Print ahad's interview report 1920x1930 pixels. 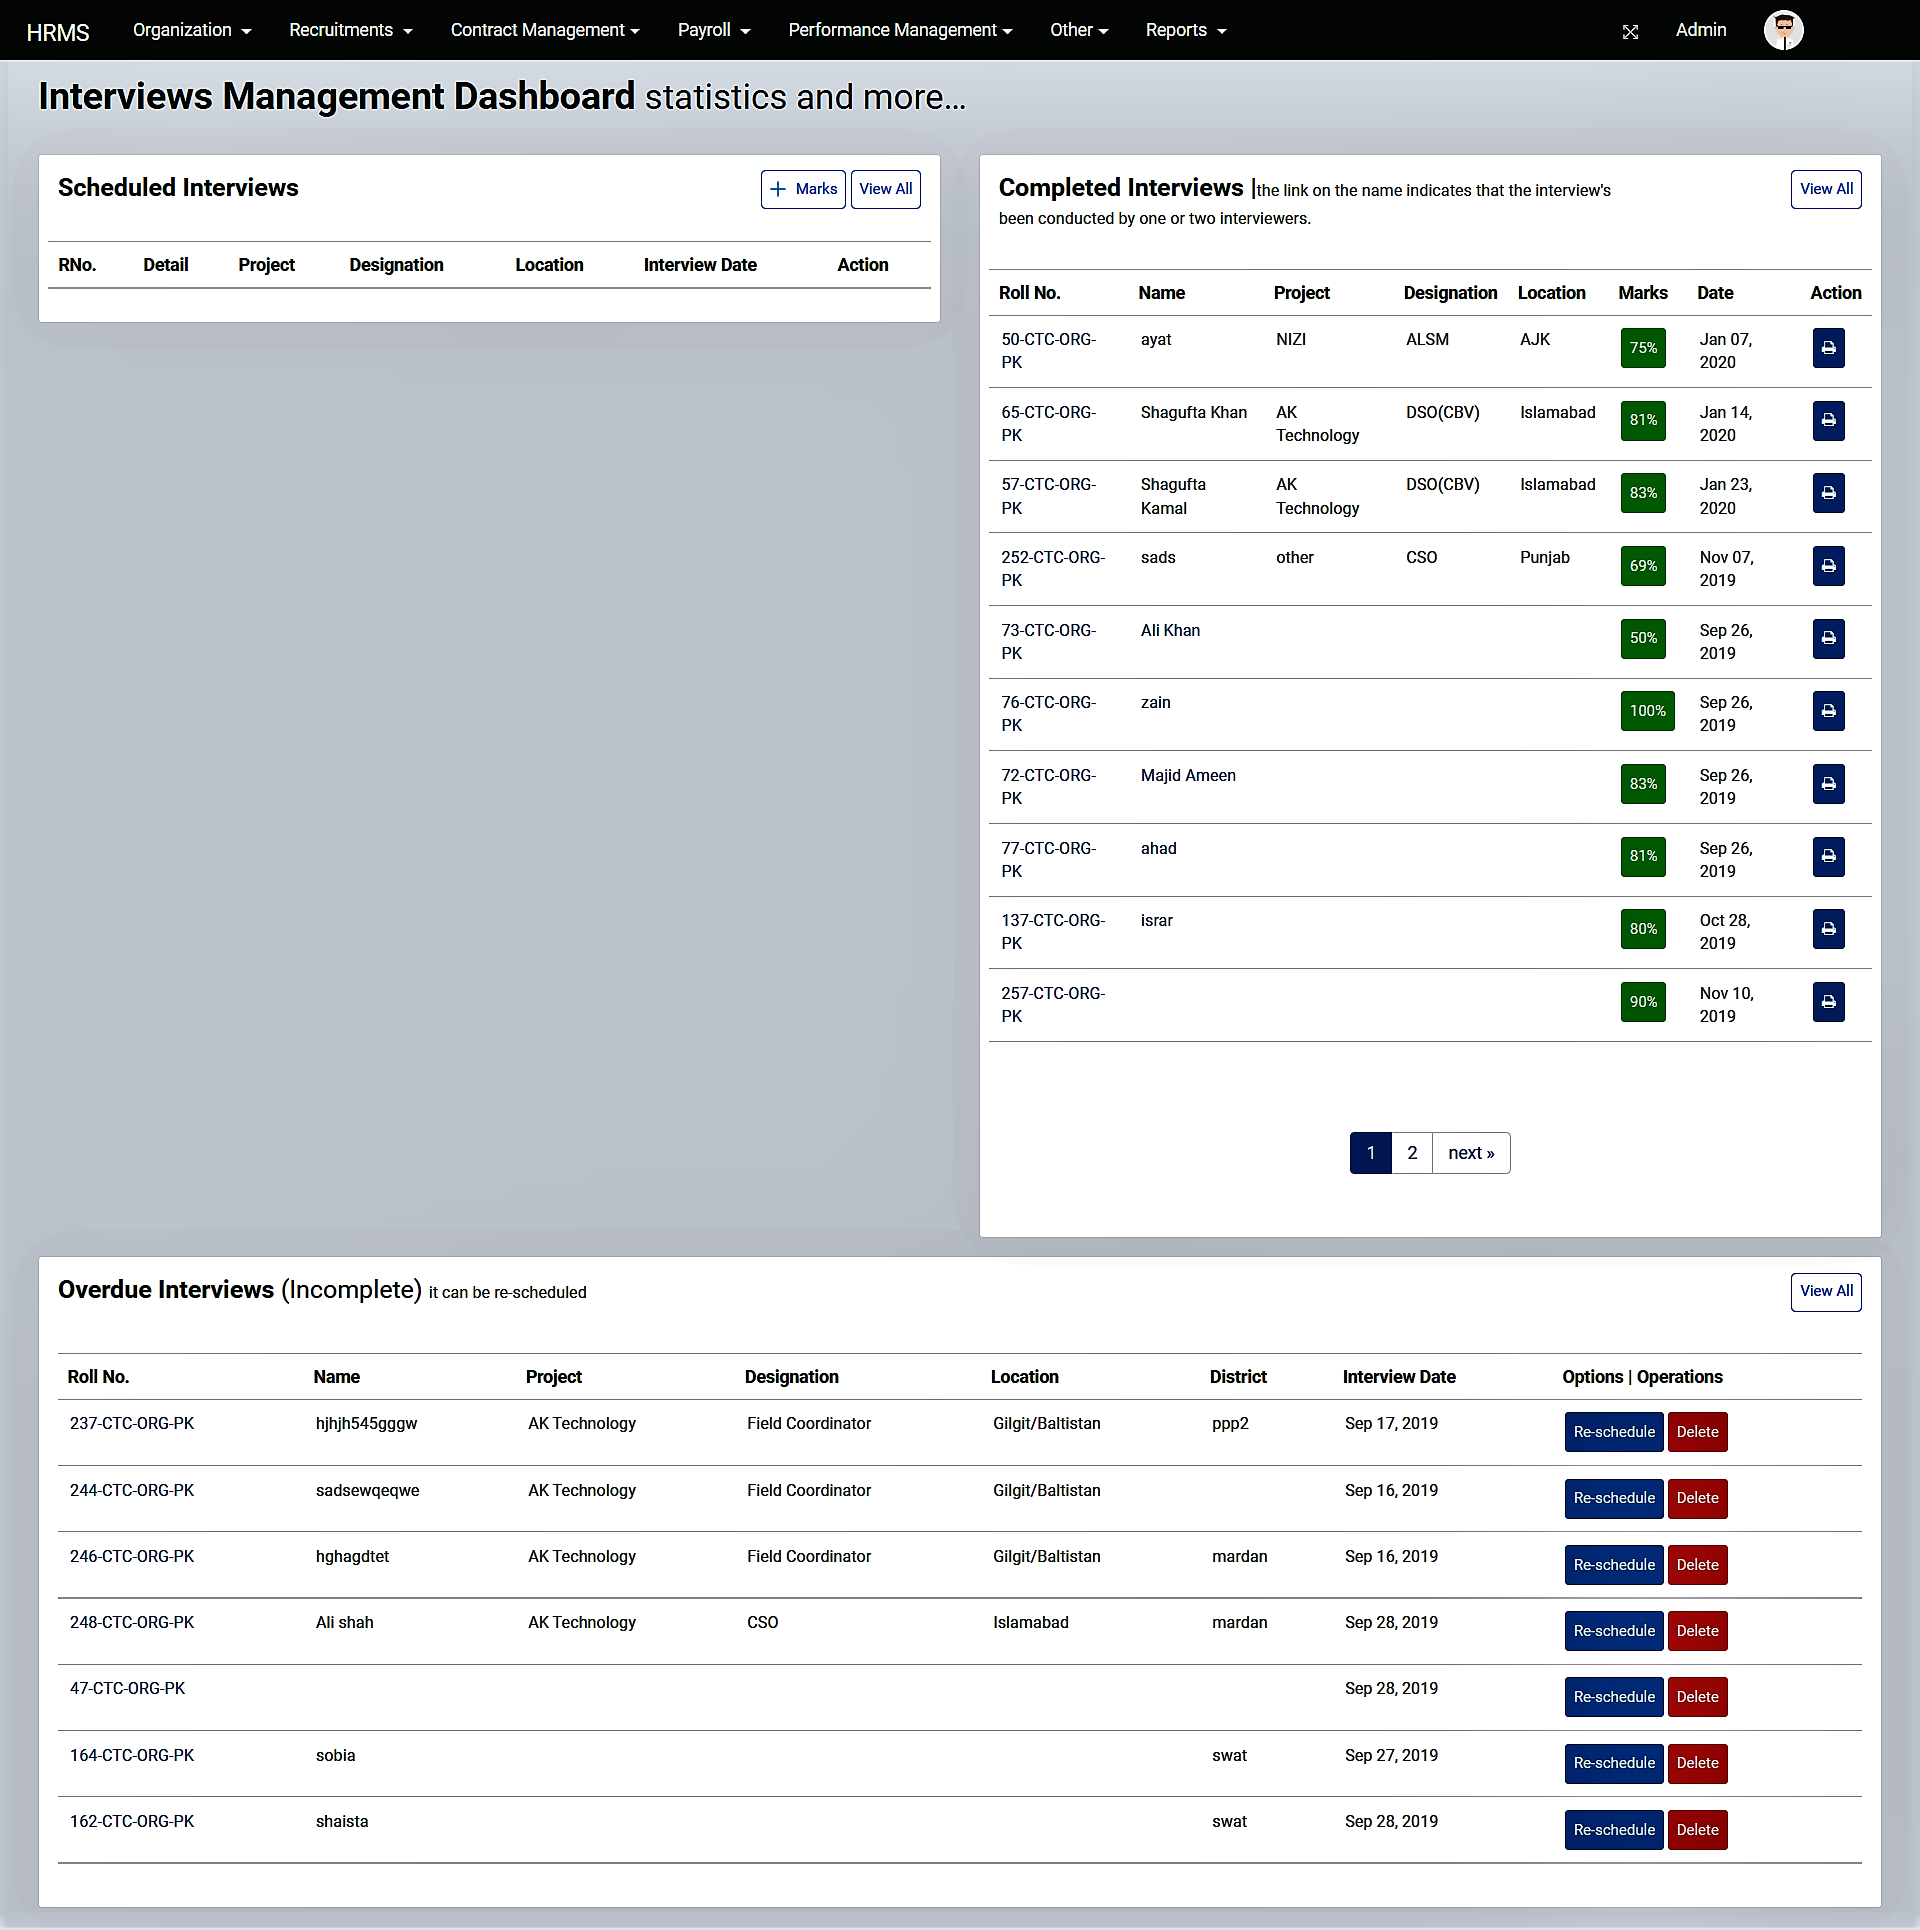(1827, 856)
